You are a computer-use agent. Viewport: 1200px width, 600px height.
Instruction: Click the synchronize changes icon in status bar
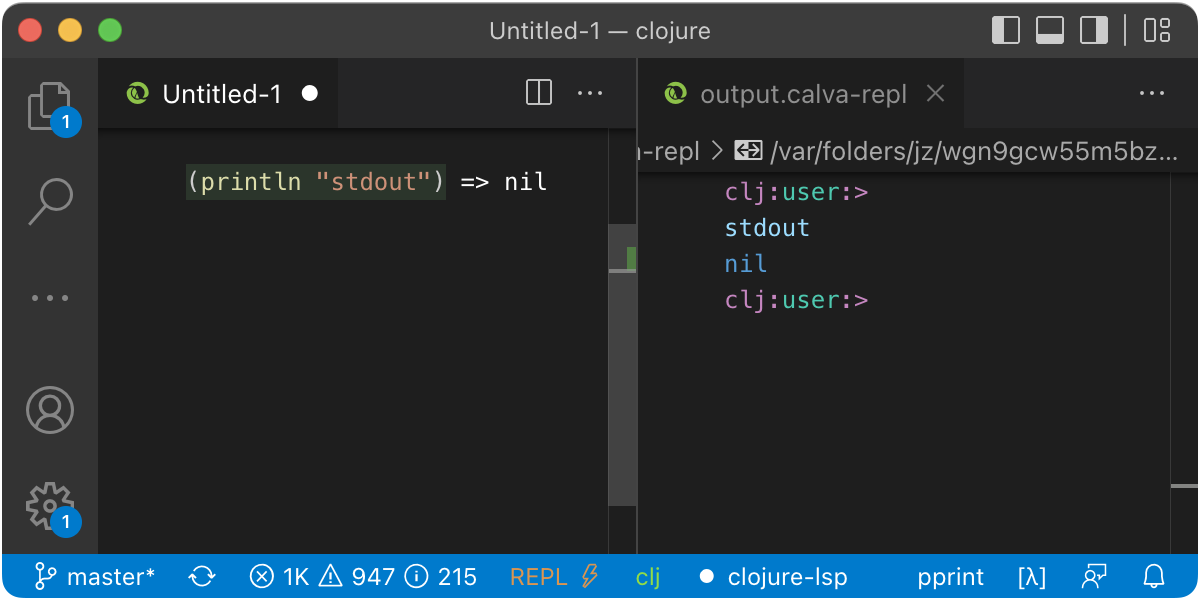pyautogui.click(x=201, y=576)
